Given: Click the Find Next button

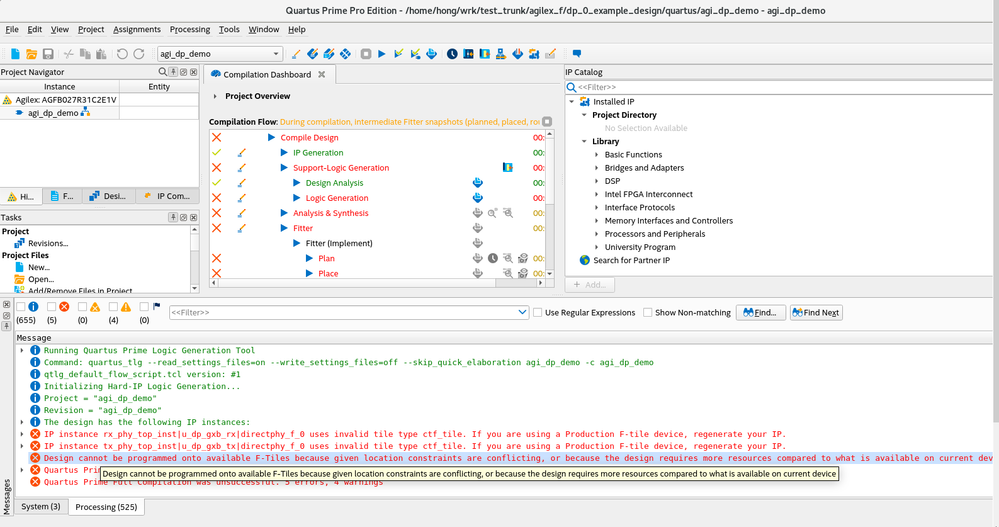Looking at the screenshot, I should coord(817,313).
